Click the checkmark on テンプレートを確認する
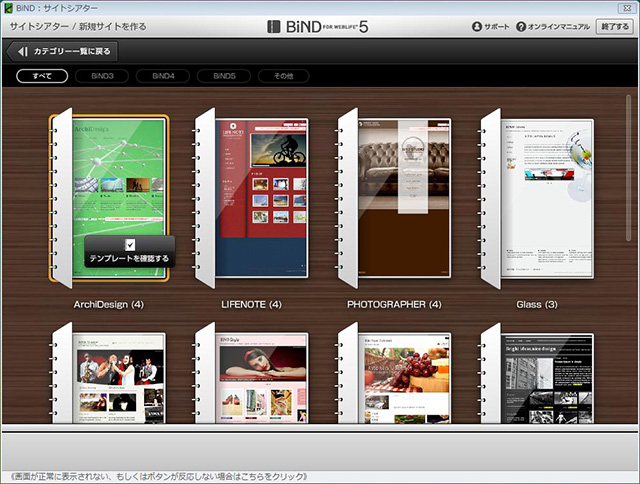640x484 pixels. pos(130,244)
